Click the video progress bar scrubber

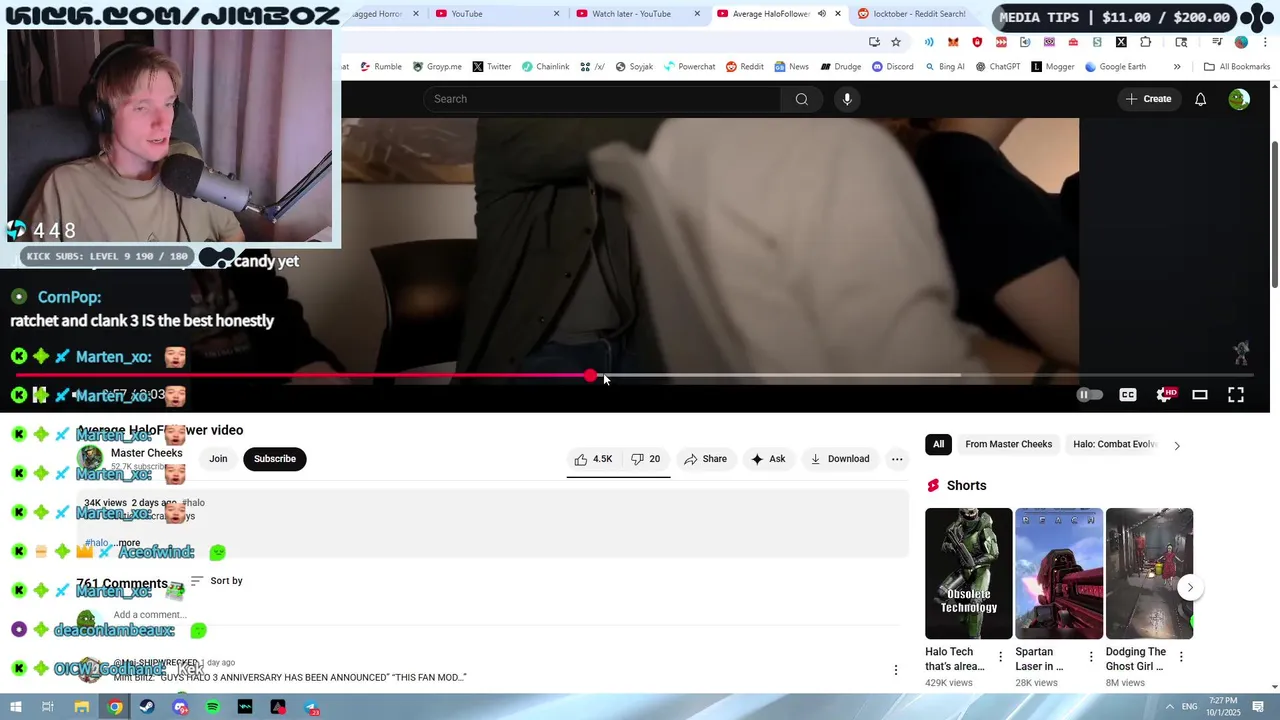point(591,376)
